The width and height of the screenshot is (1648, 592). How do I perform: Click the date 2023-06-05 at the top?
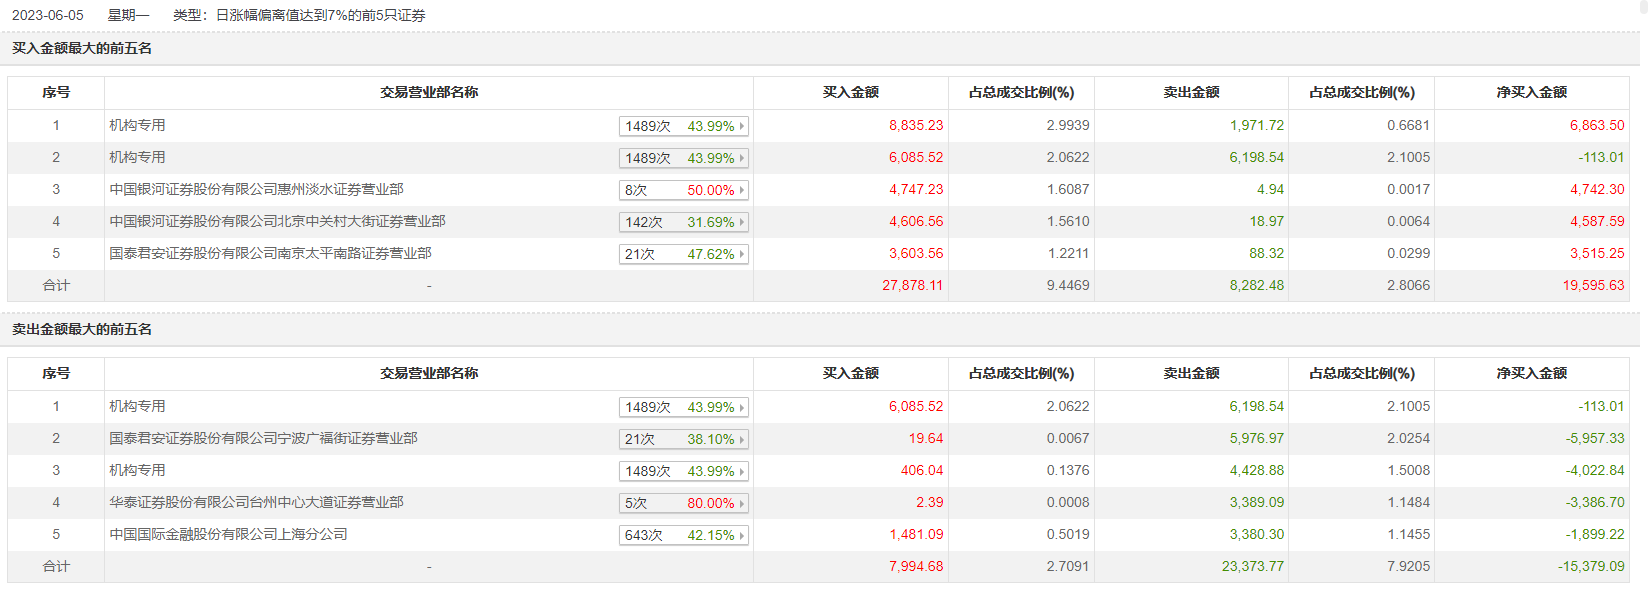tap(48, 15)
